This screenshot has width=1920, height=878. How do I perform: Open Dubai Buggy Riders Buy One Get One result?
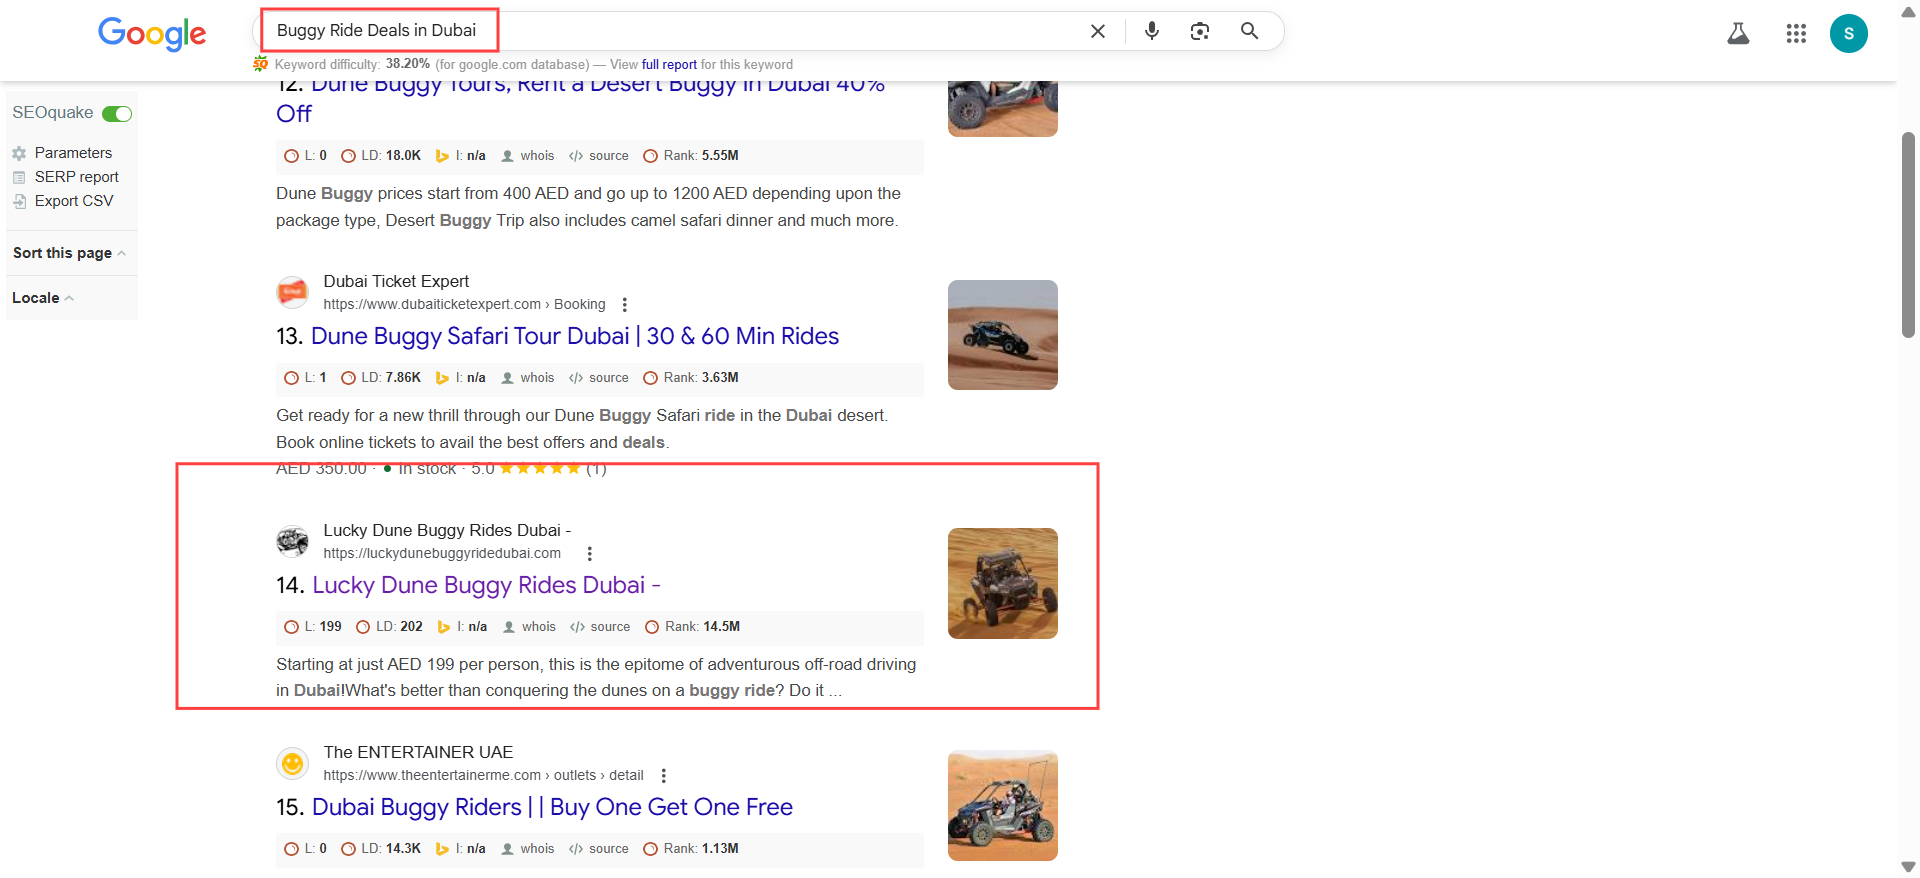[x=552, y=807]
